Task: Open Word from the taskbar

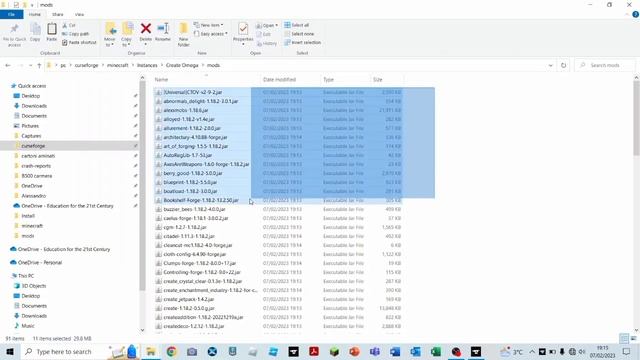Action: point(395,351)
